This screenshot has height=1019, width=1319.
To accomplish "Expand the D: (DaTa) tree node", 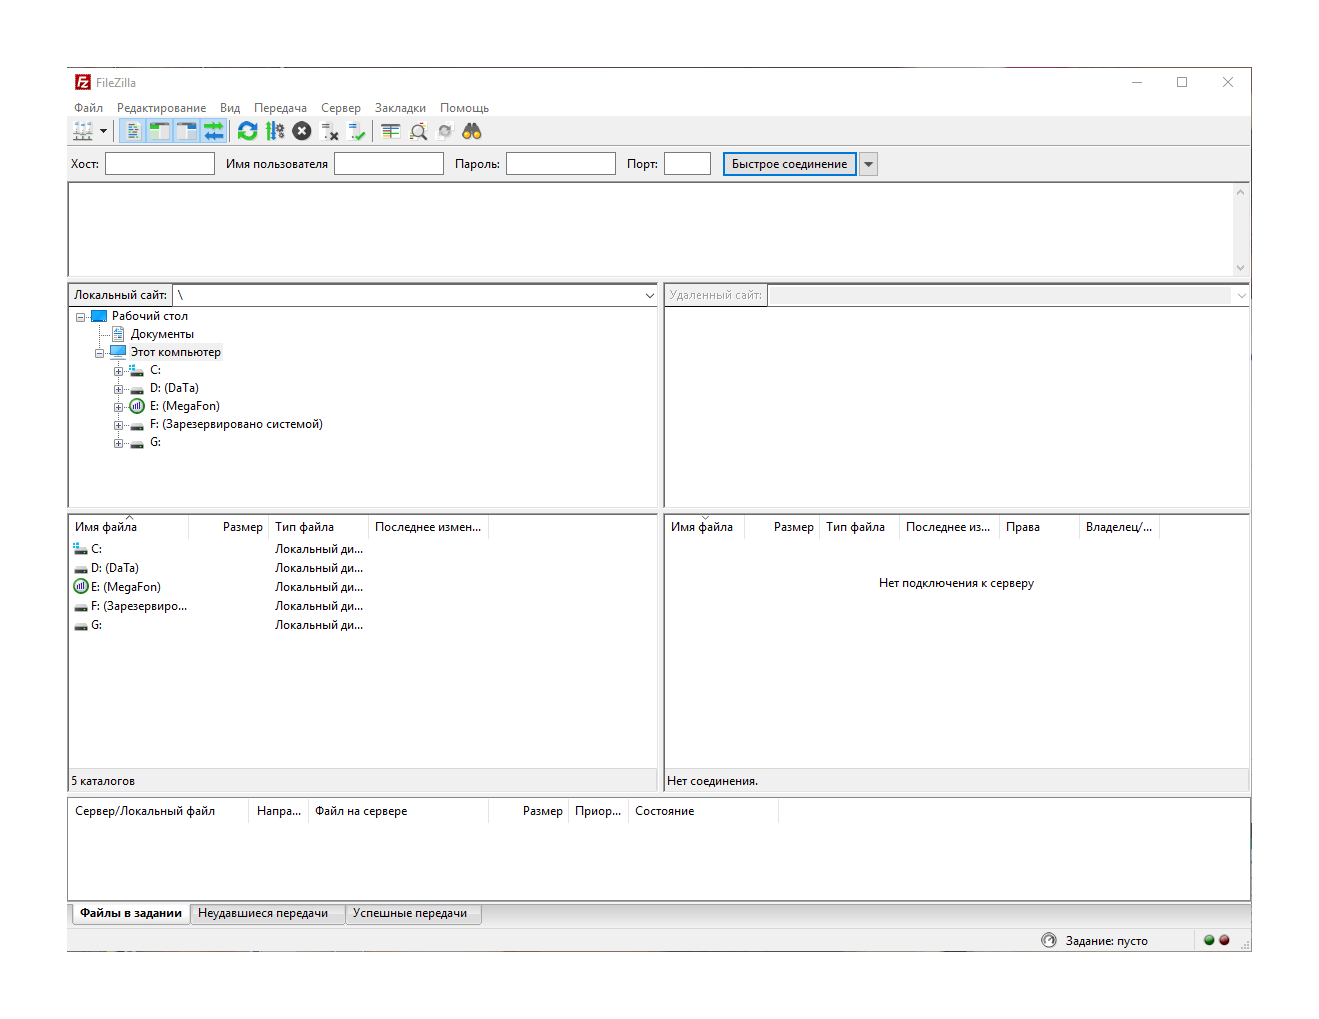I will click(118, 389).
